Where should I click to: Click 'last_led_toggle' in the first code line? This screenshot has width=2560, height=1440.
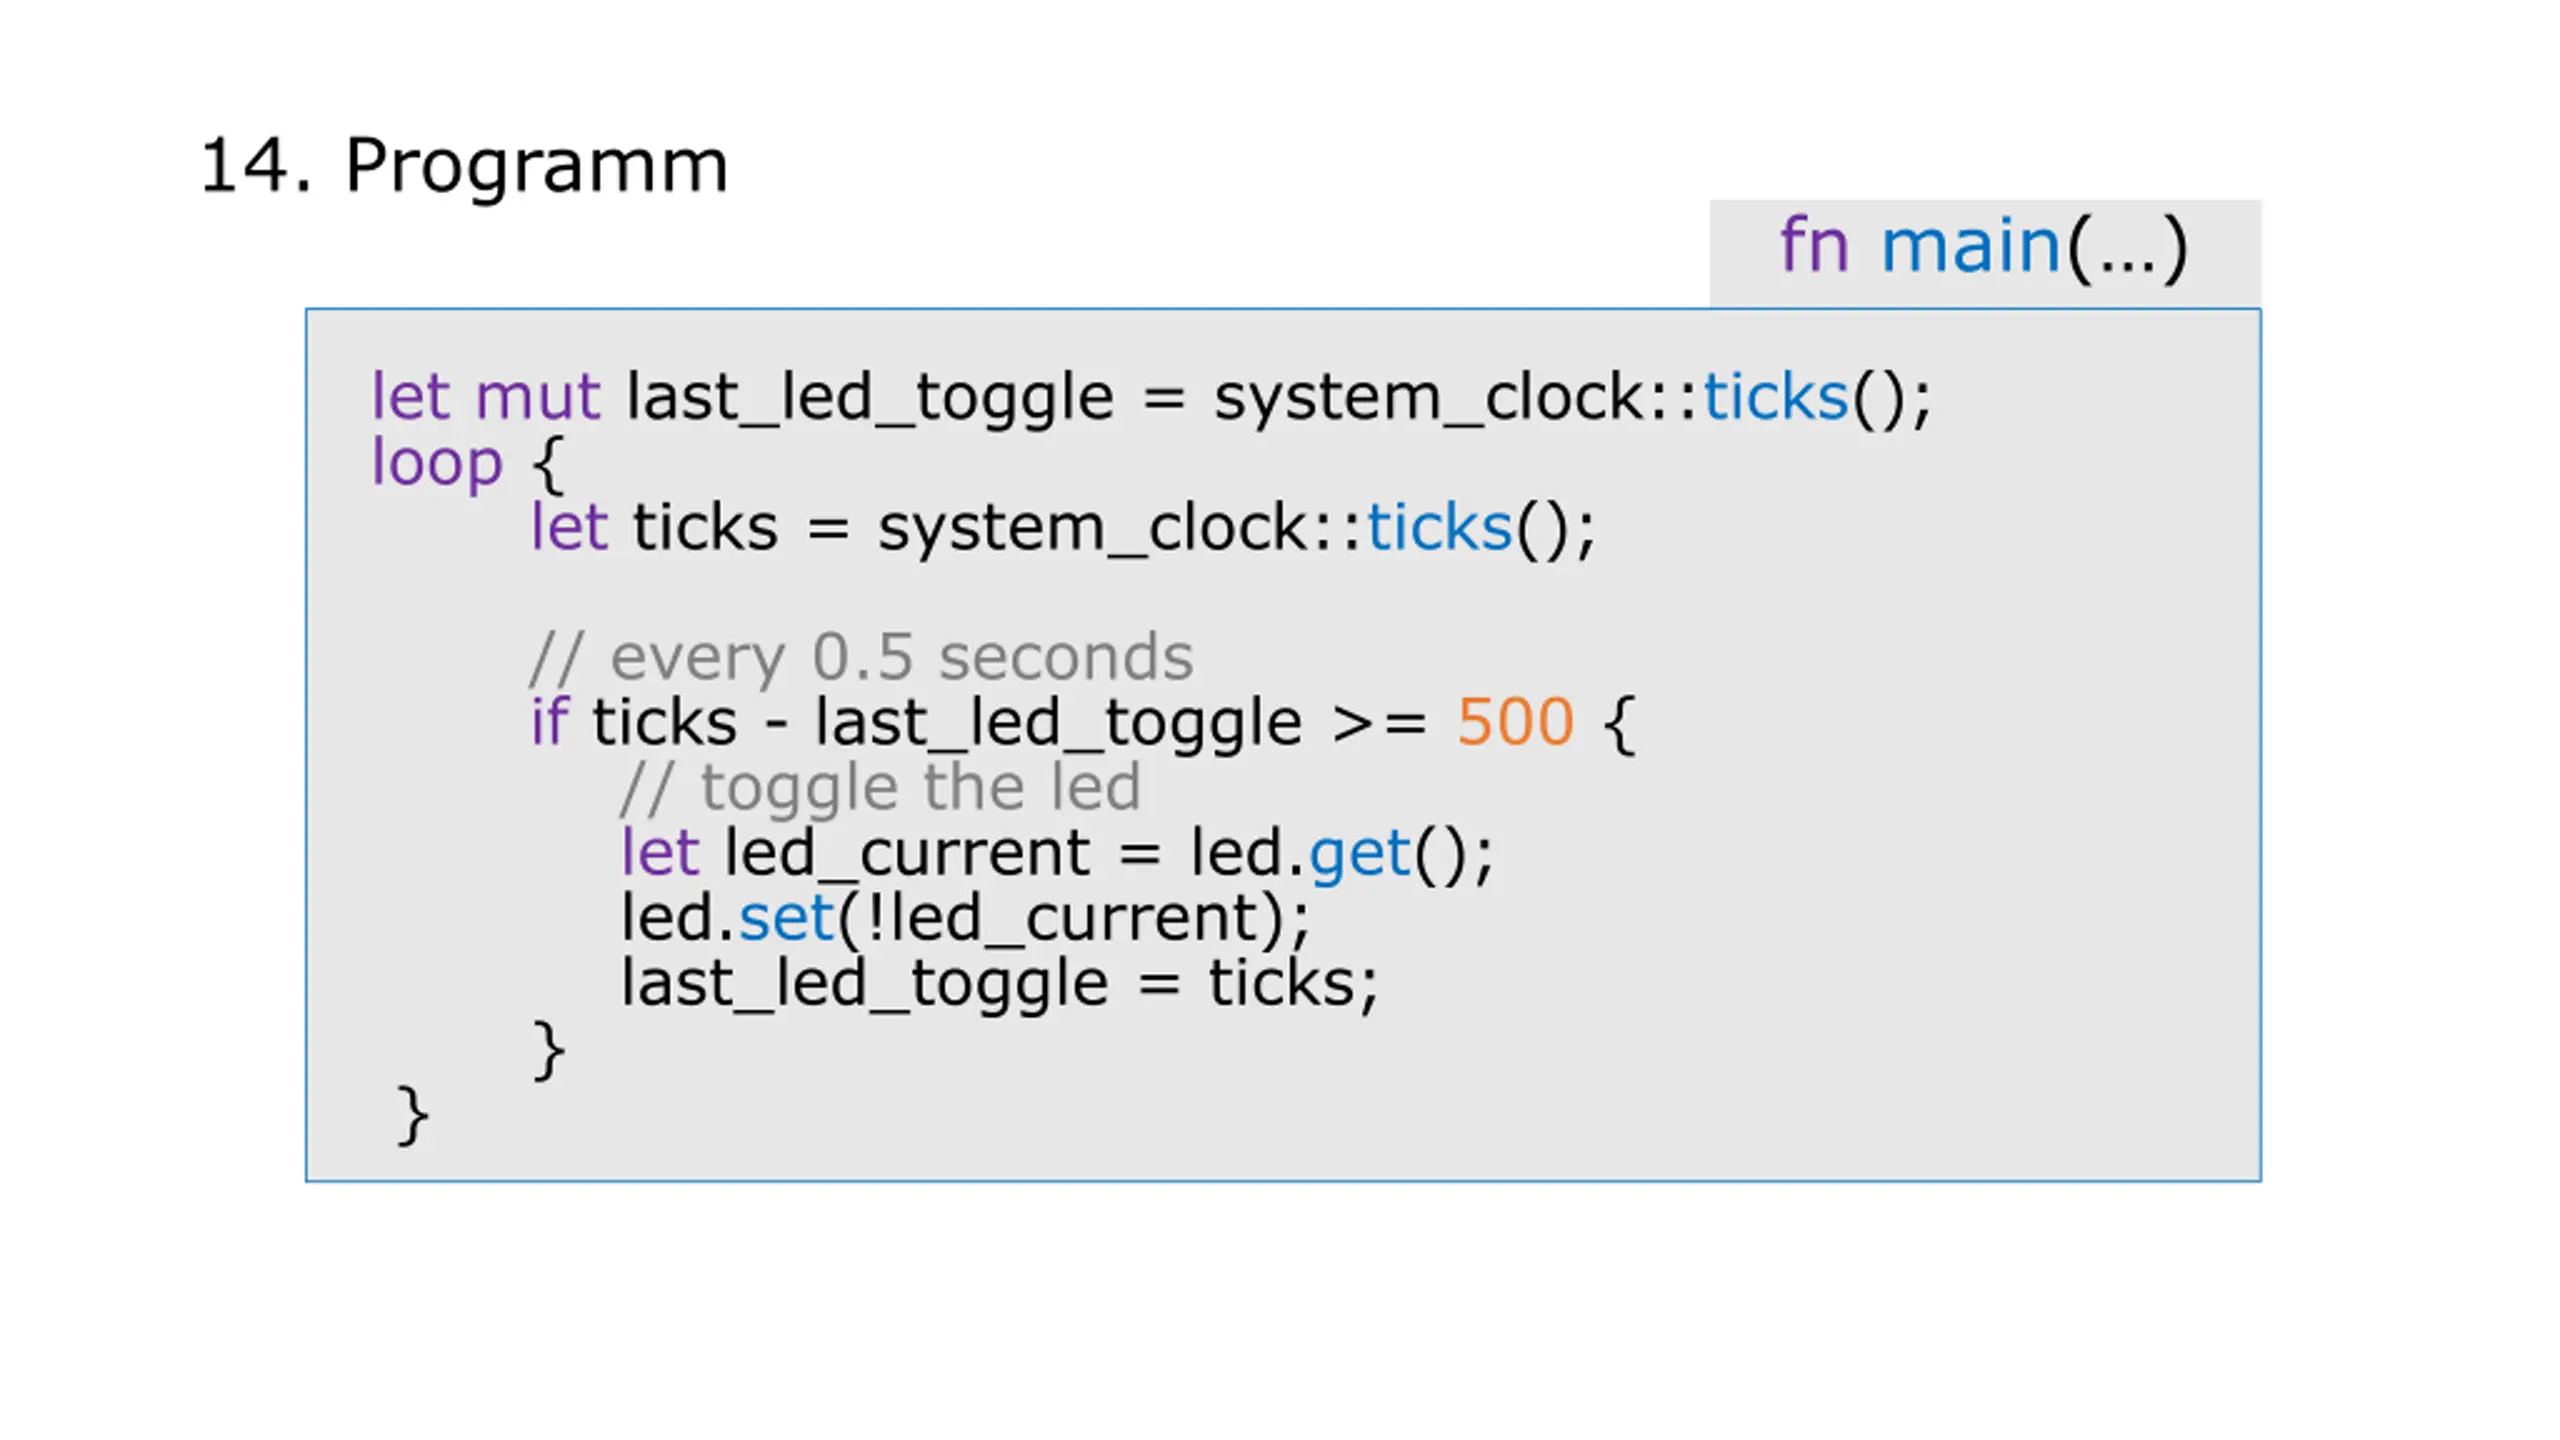[x=869, y=399]
